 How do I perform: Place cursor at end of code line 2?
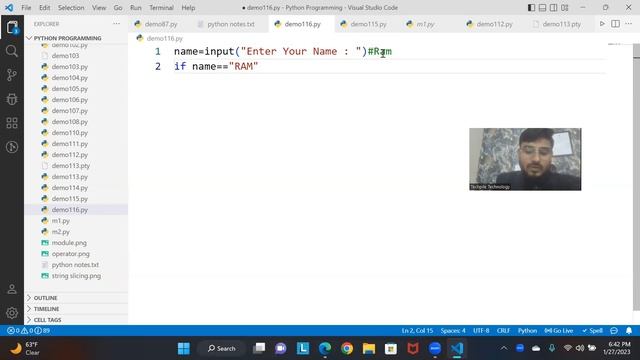point(259,67)
